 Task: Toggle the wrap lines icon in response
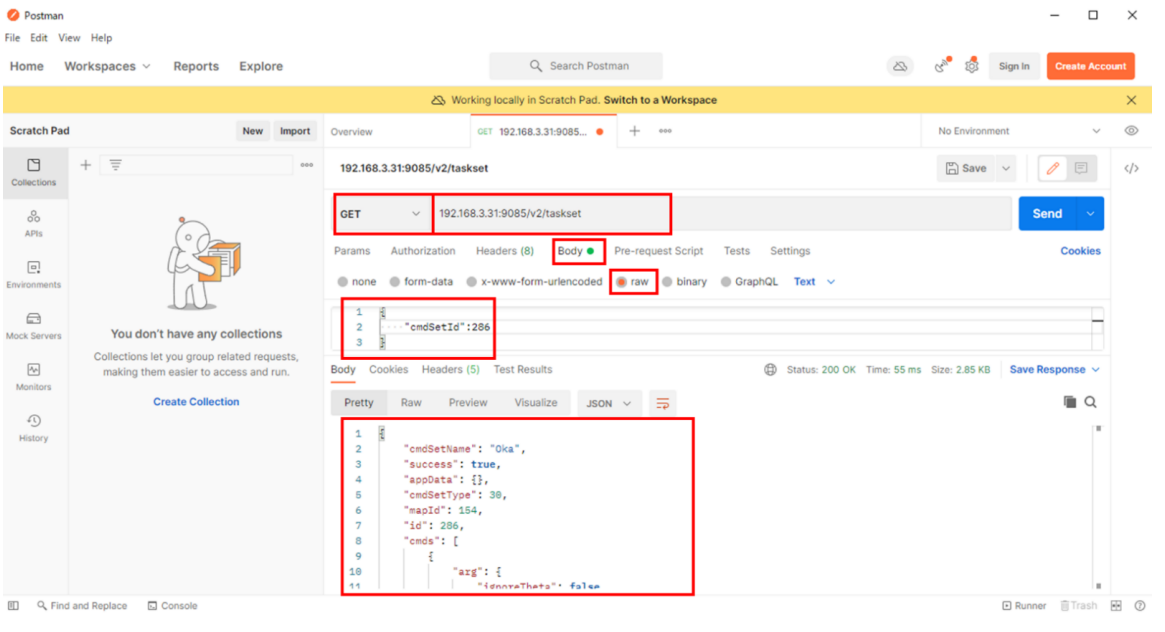[662, 403]
